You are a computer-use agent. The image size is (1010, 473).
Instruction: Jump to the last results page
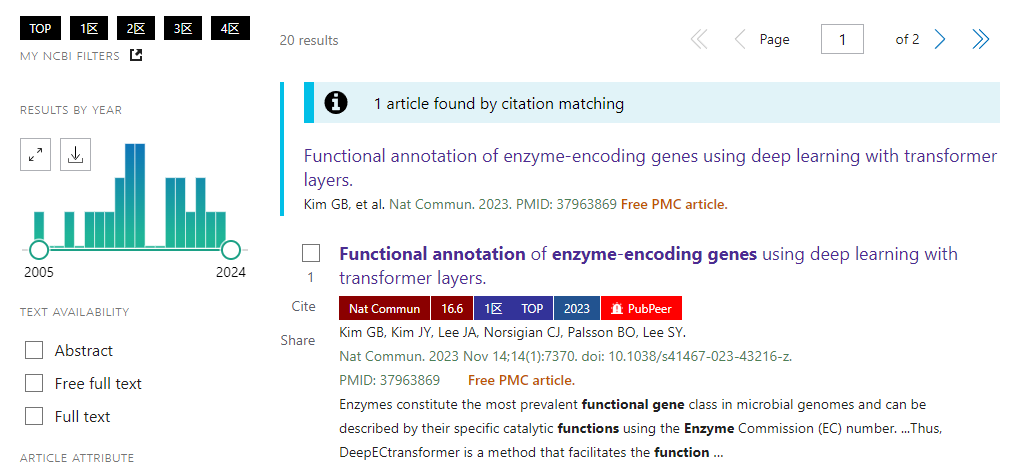pyautogui.click(x=981, y=39)
